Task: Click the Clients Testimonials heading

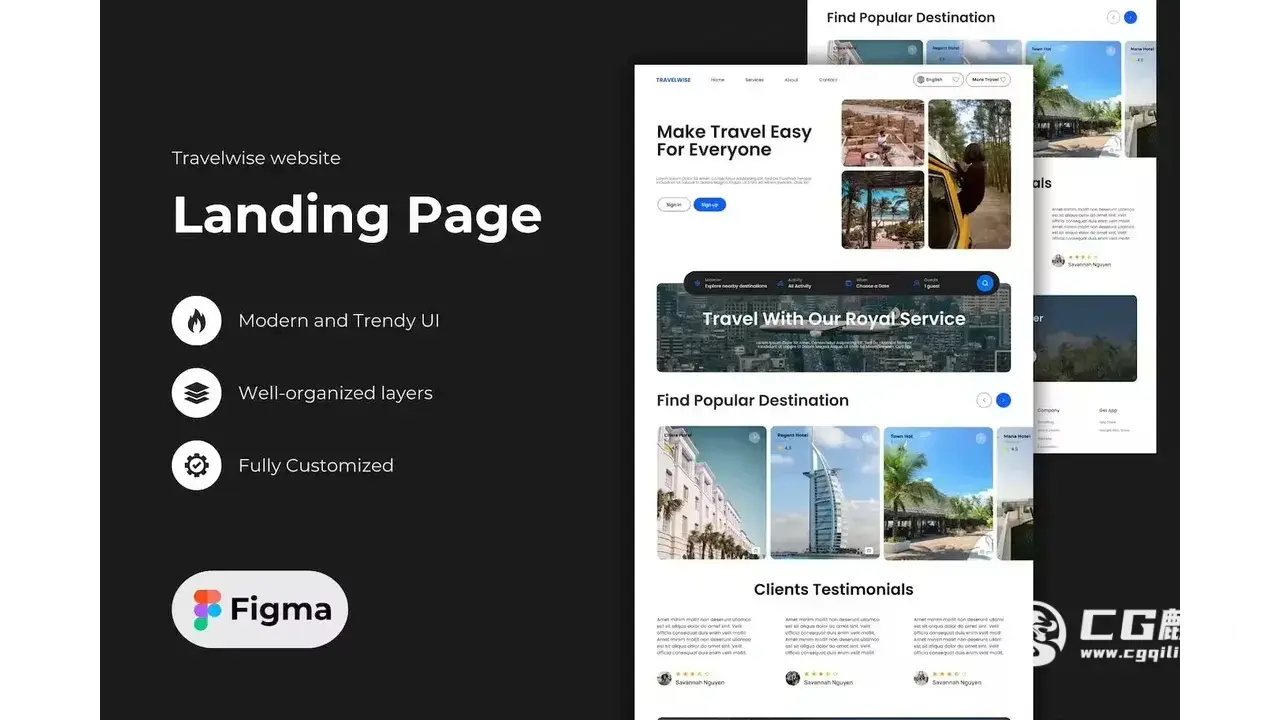Action: click(x=834, y=589)
